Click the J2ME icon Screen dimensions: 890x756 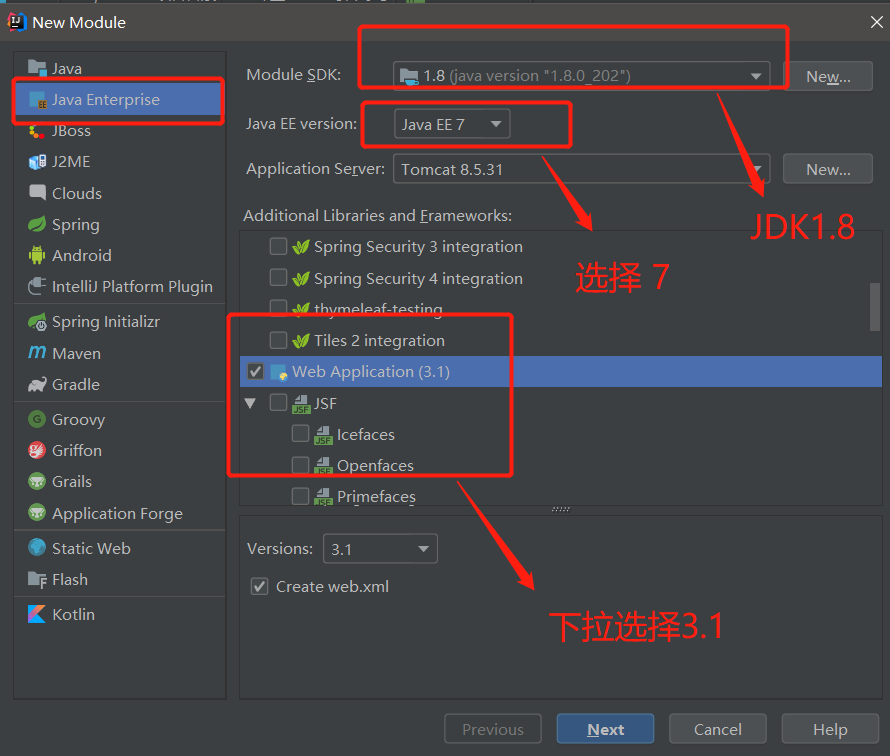tap(37, 162)
